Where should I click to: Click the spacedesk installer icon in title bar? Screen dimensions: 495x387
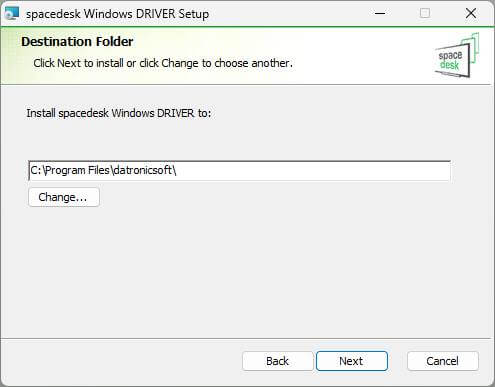(12, 13)
